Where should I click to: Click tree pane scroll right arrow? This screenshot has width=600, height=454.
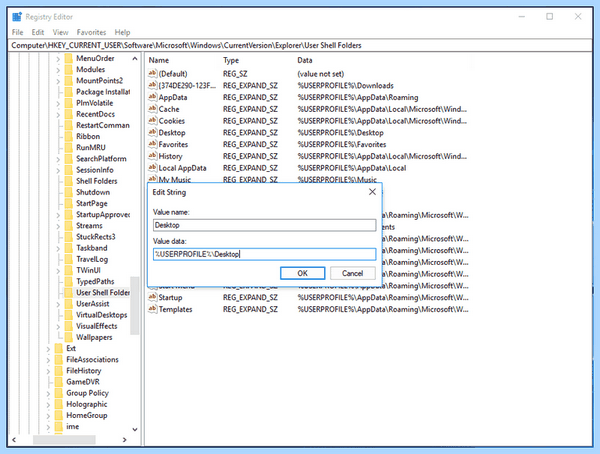click(124, 440)
